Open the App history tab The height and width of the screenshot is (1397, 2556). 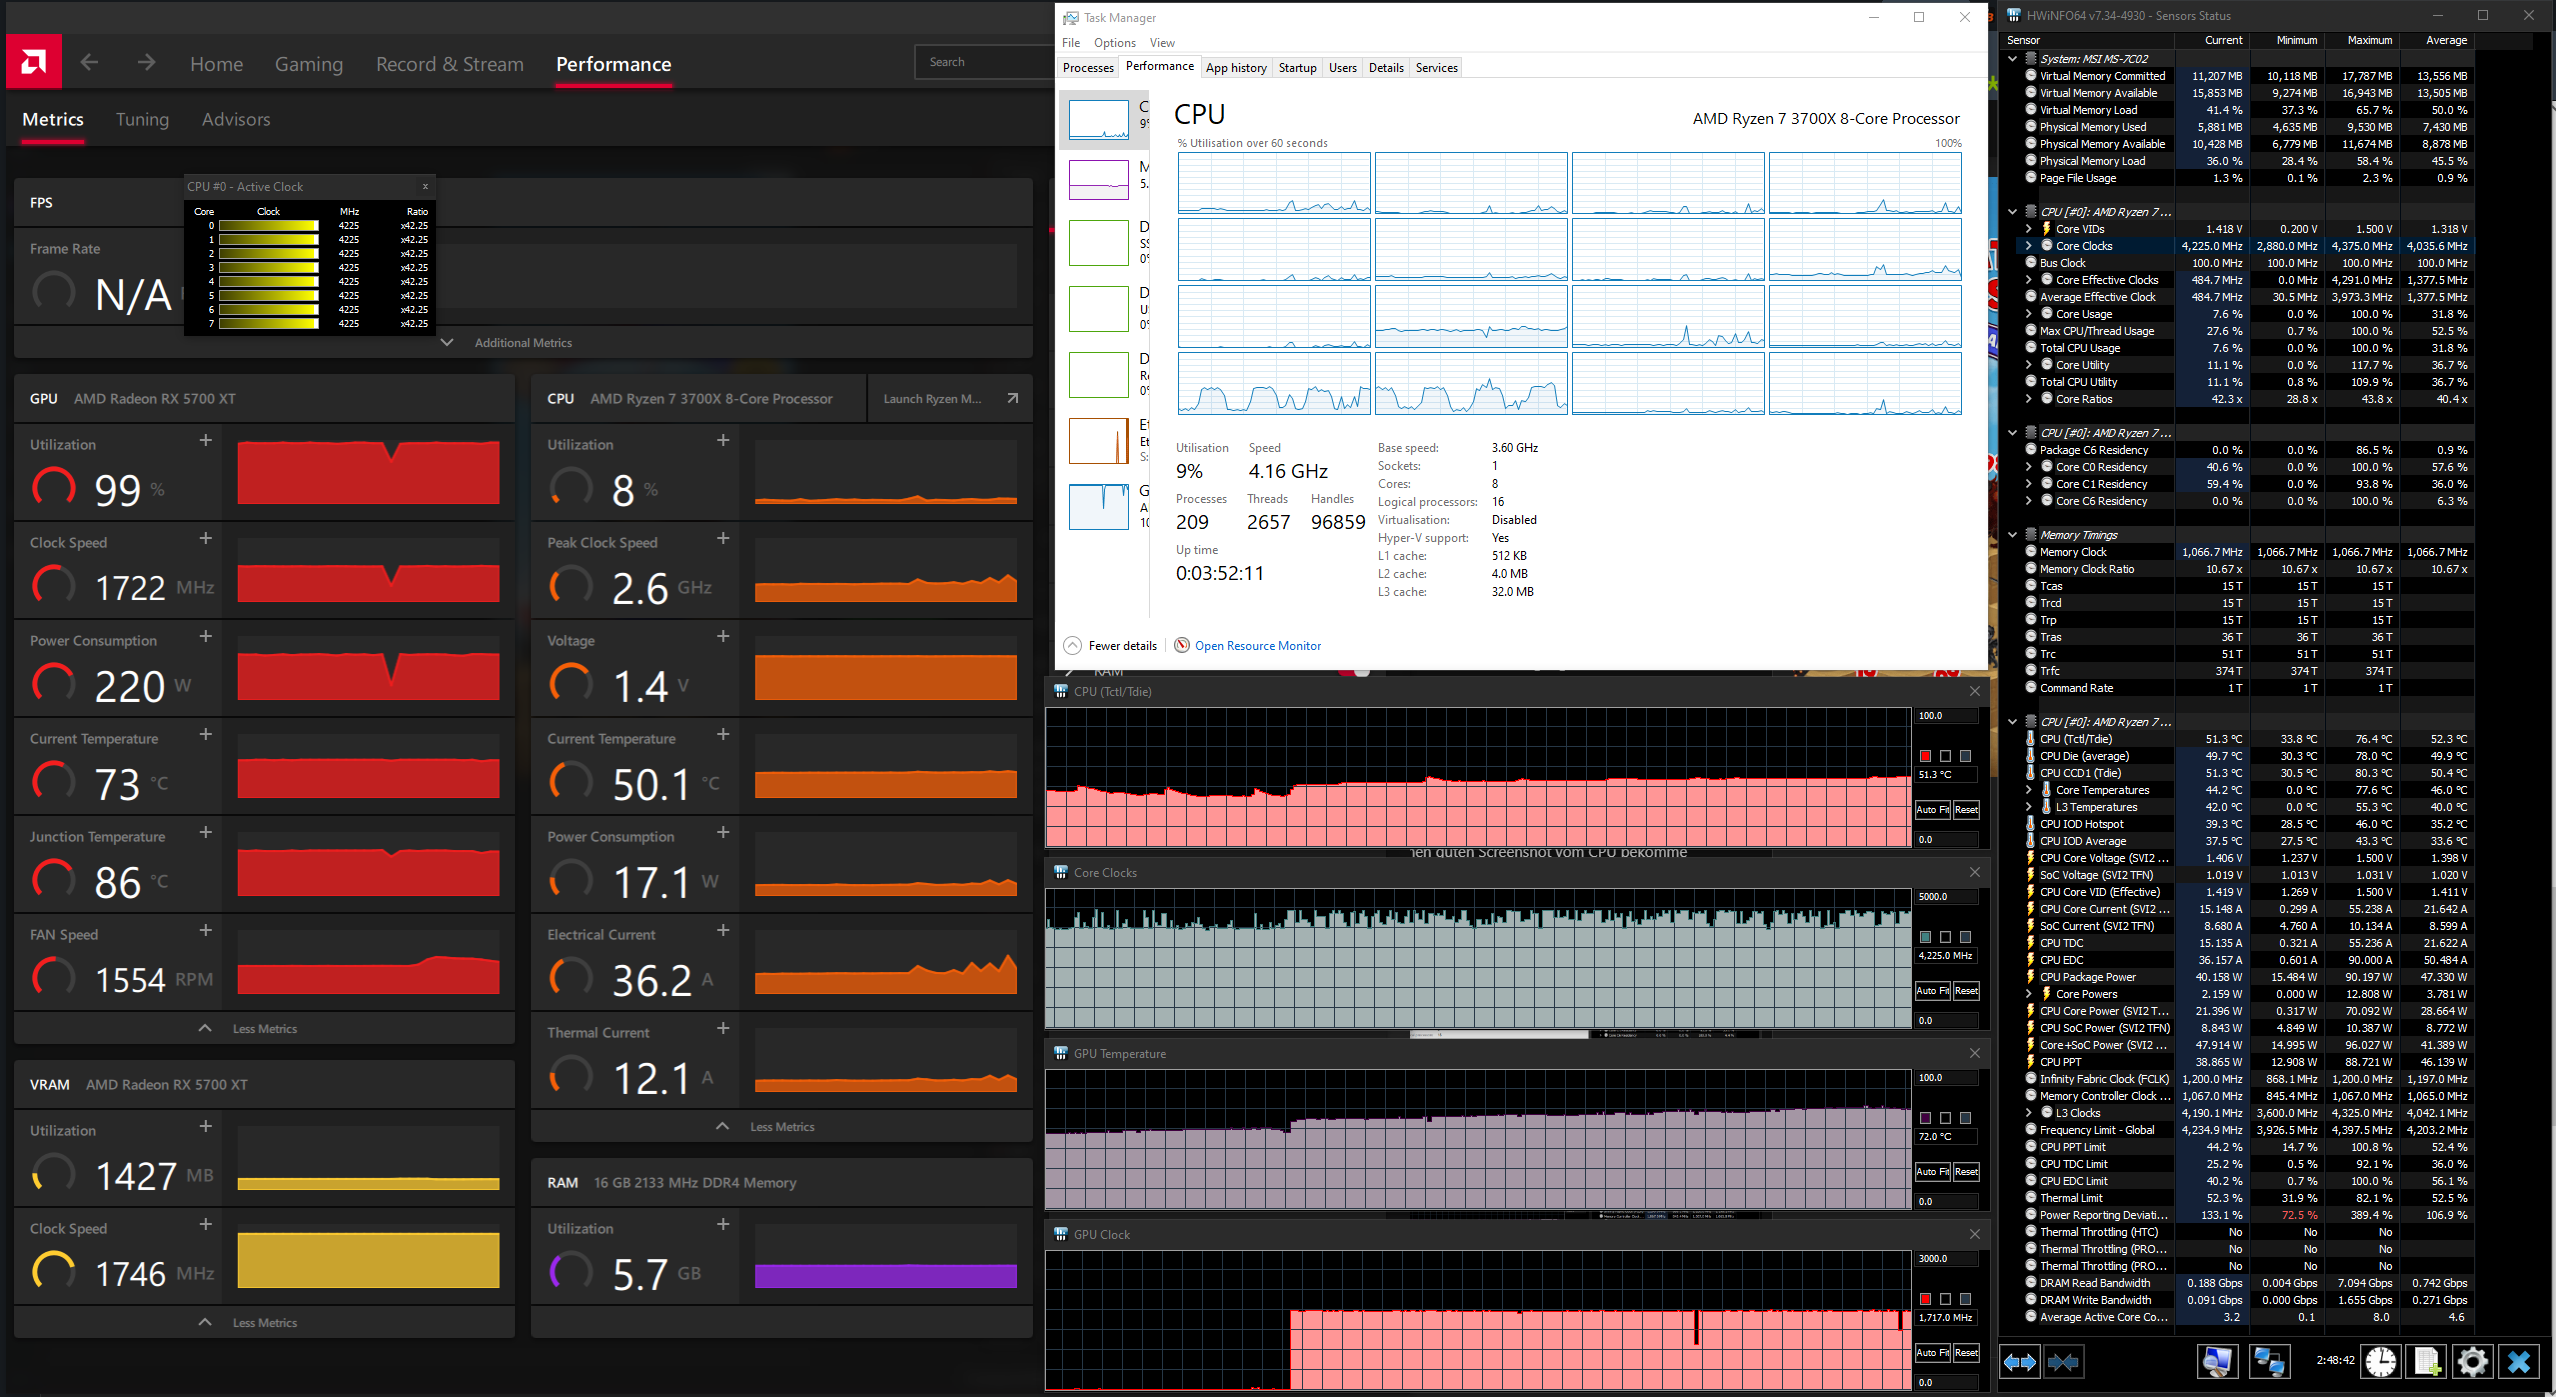point(1235,68)
